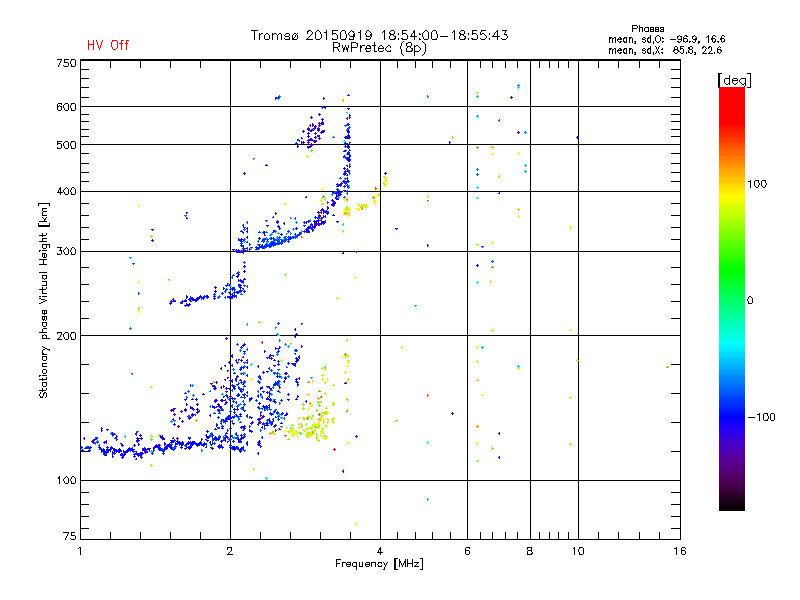
Task: Click the y-axis '400' tick label
Action: click(x=66, y=191)
